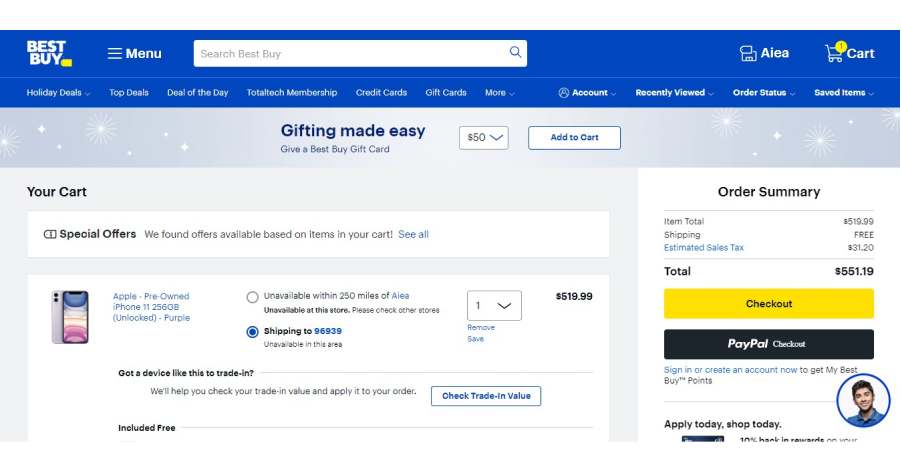Screen dimensions: 901x471
Task: Expand Saved Items menu
Action: pos(844,92)
